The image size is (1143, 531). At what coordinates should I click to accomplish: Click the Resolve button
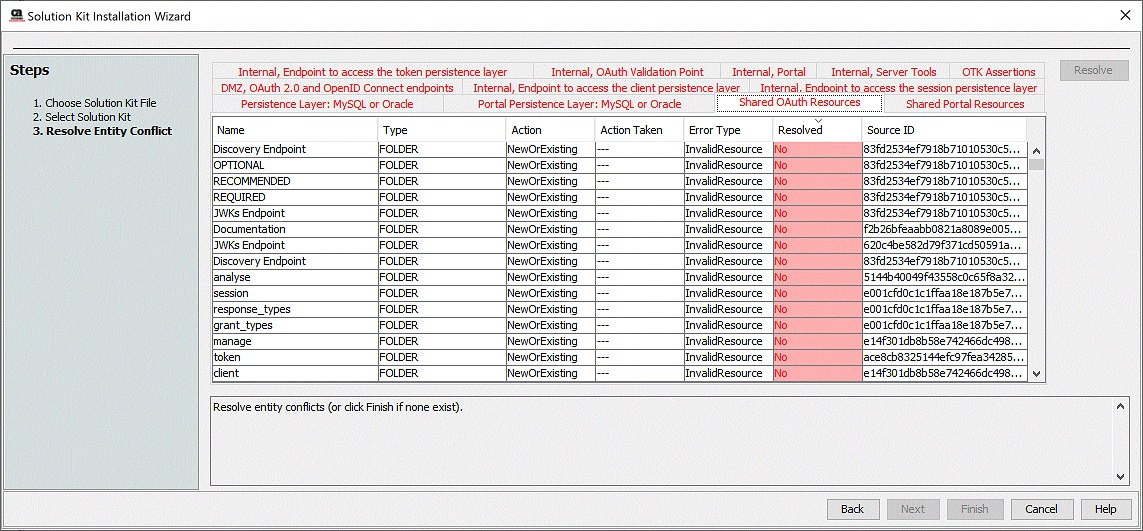1093,70
